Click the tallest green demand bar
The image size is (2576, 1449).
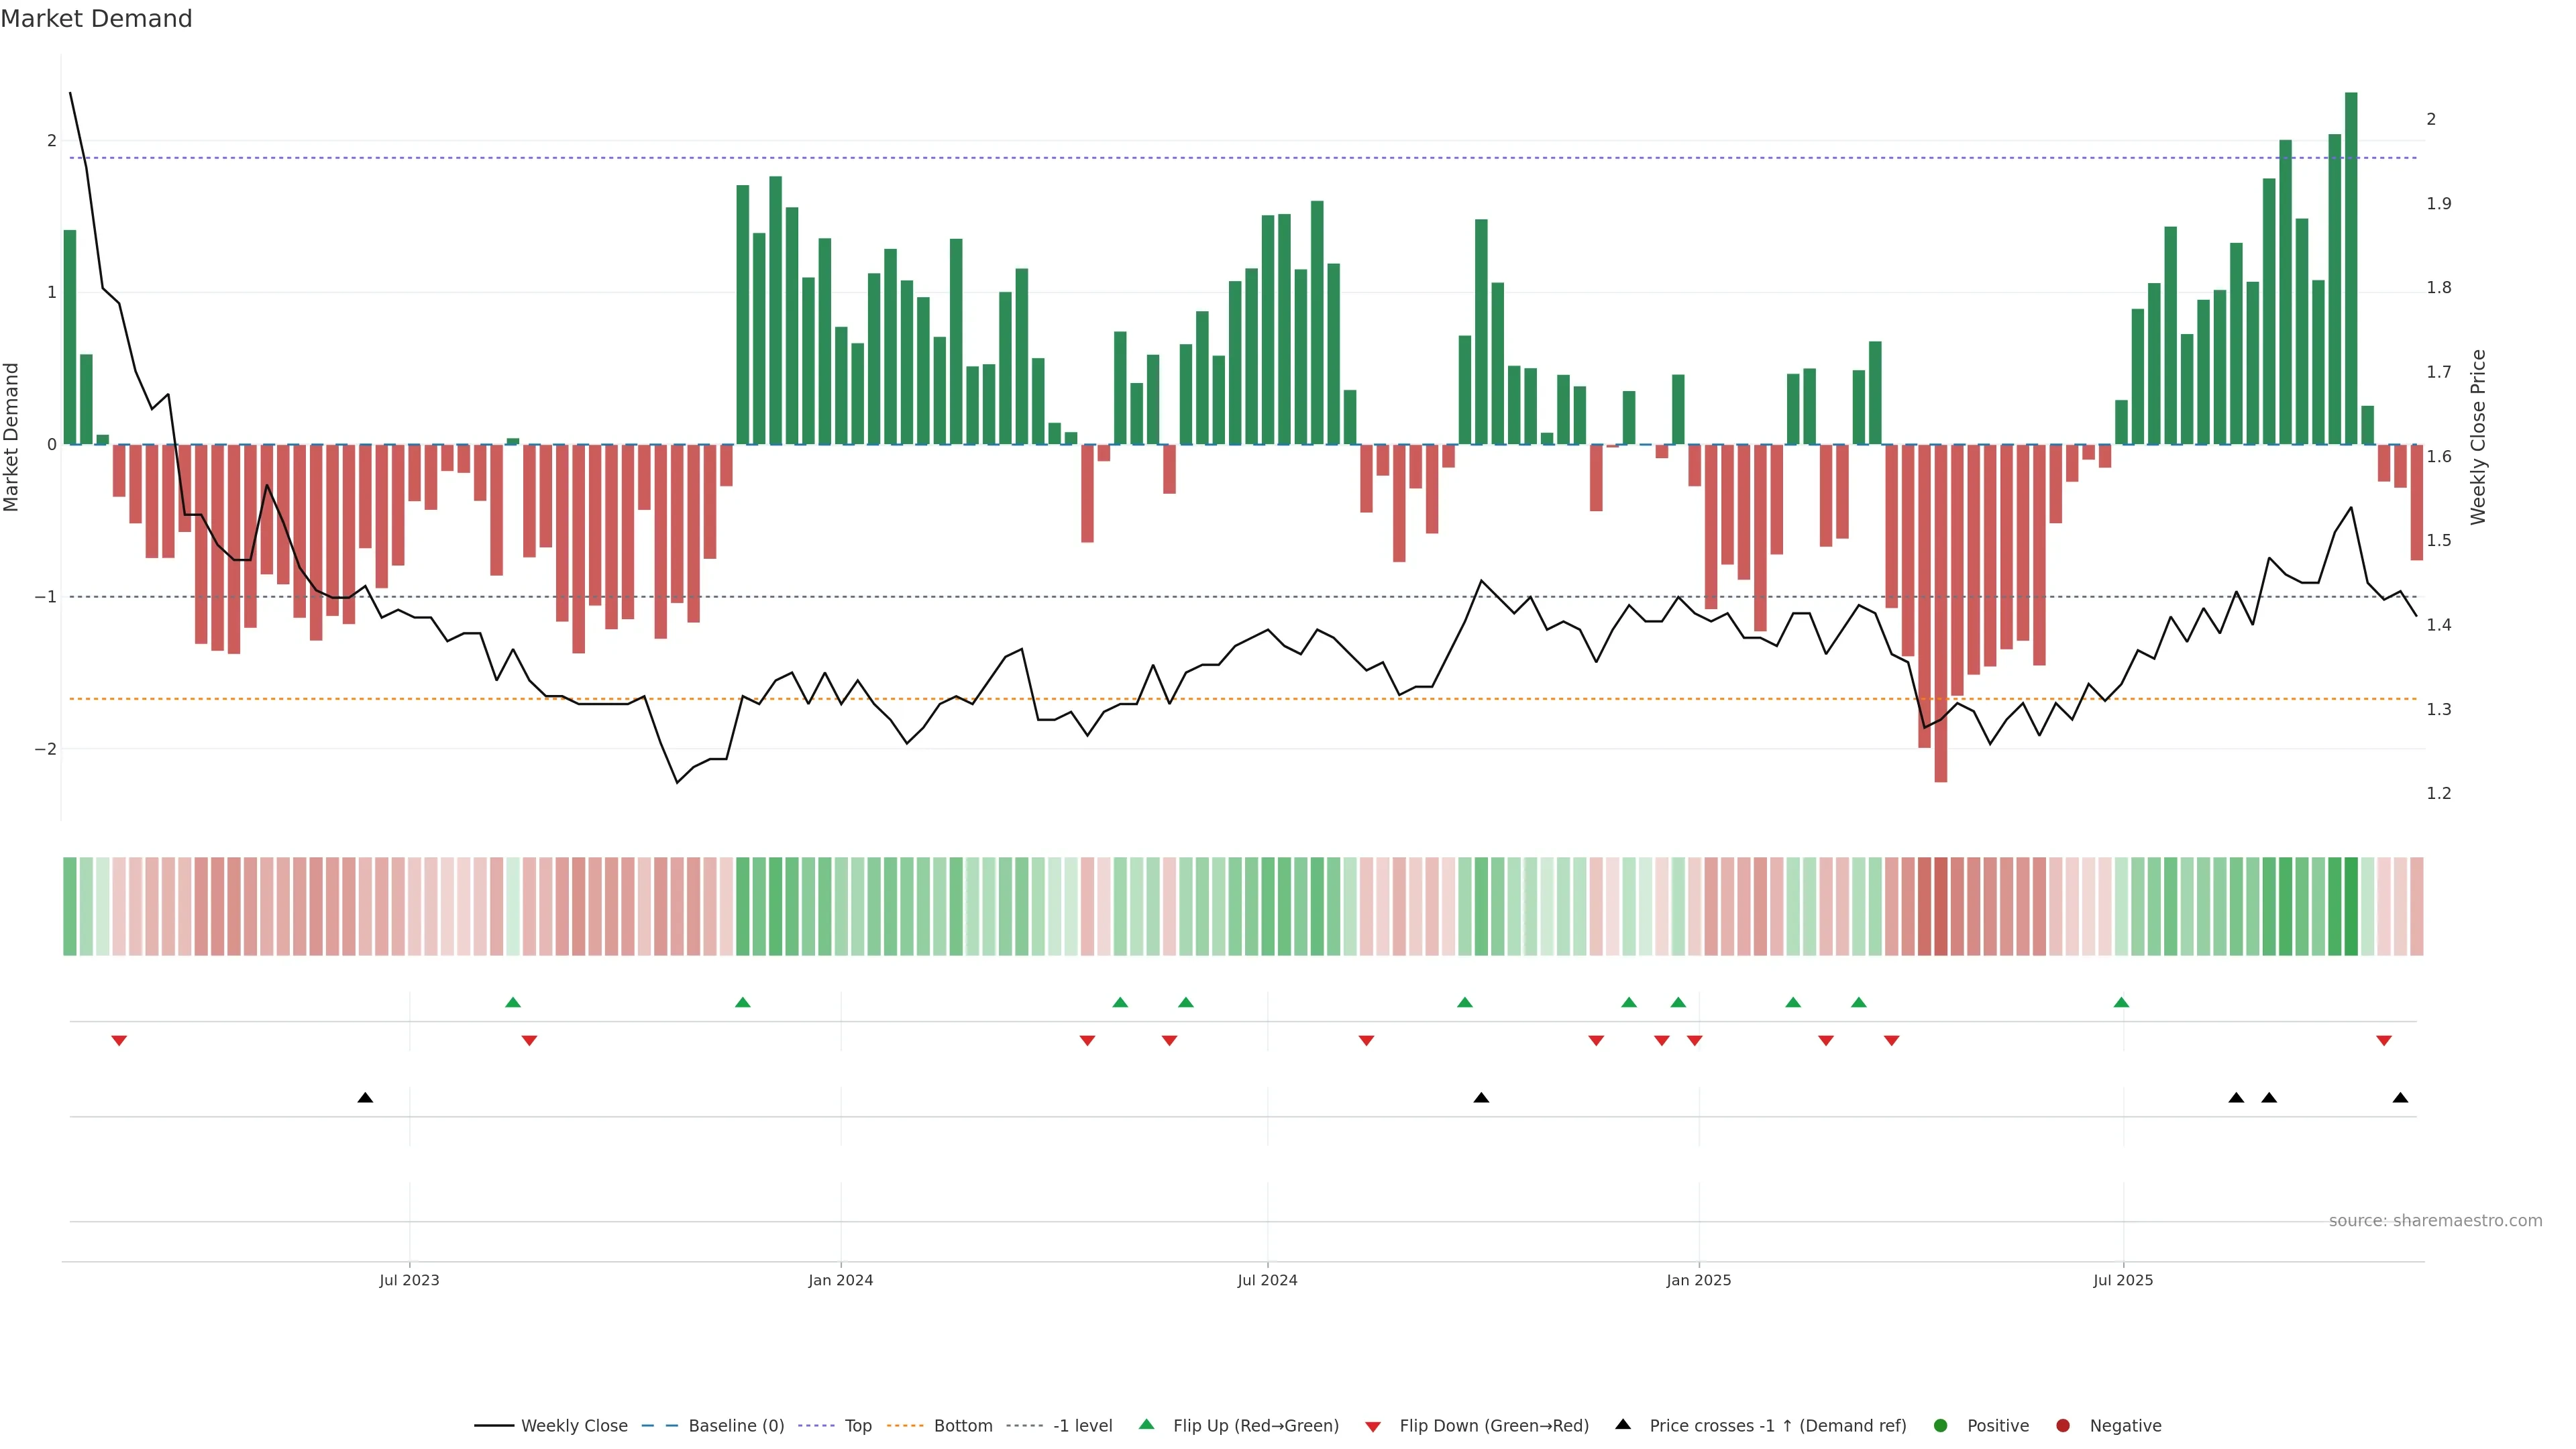(x=2351, y=268)
